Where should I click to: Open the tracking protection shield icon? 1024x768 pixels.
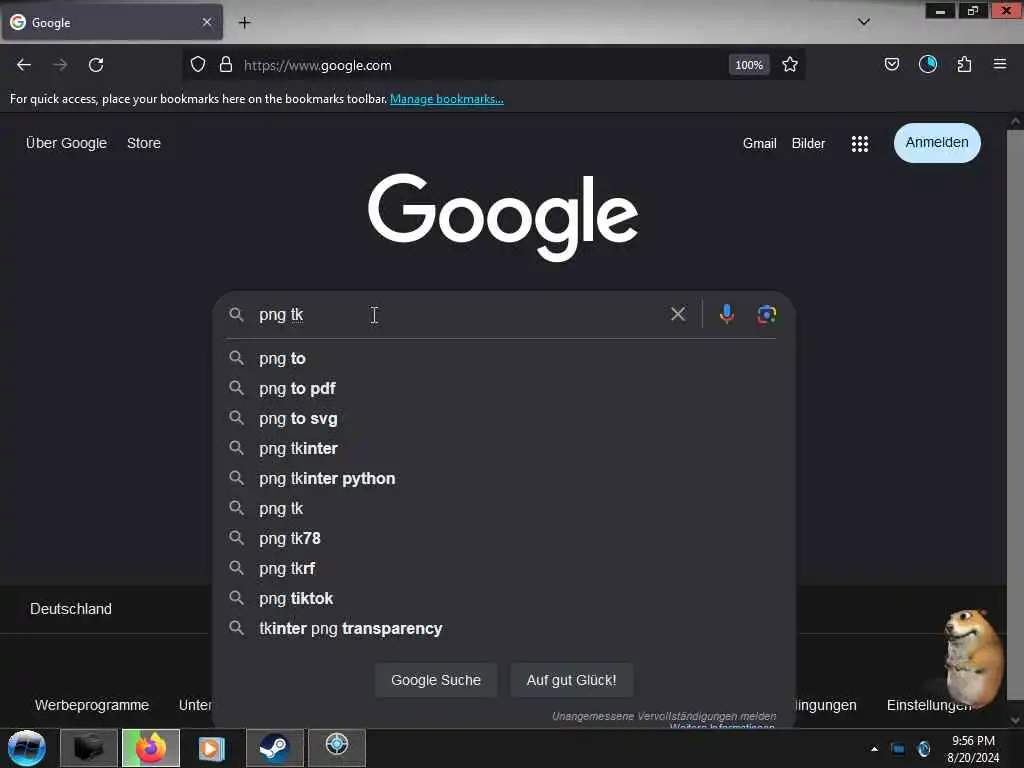(198, 65)
